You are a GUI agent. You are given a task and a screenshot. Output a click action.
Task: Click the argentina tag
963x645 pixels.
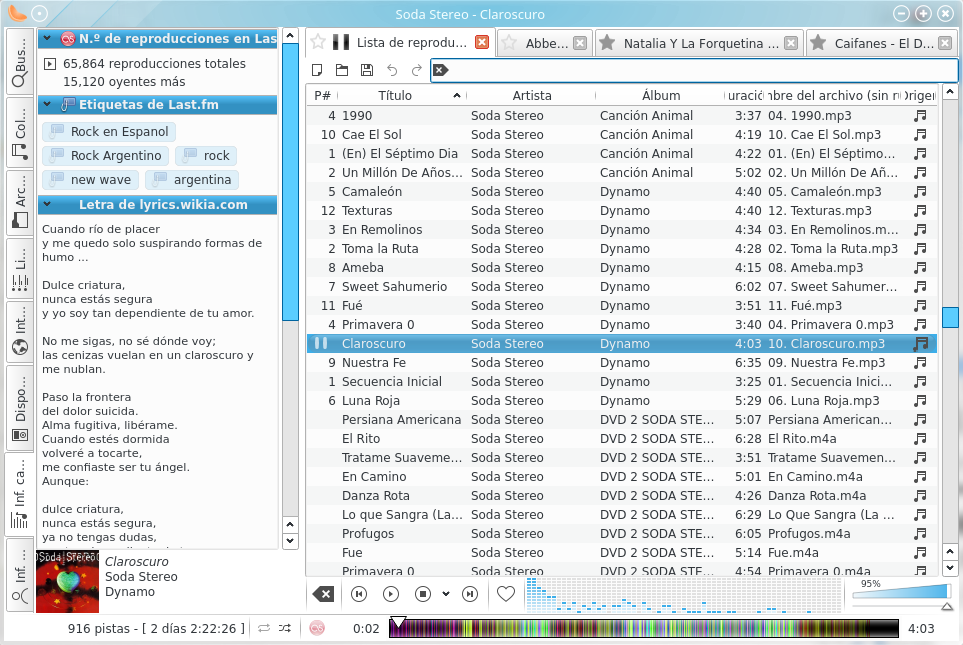click(x=192, y=179)
